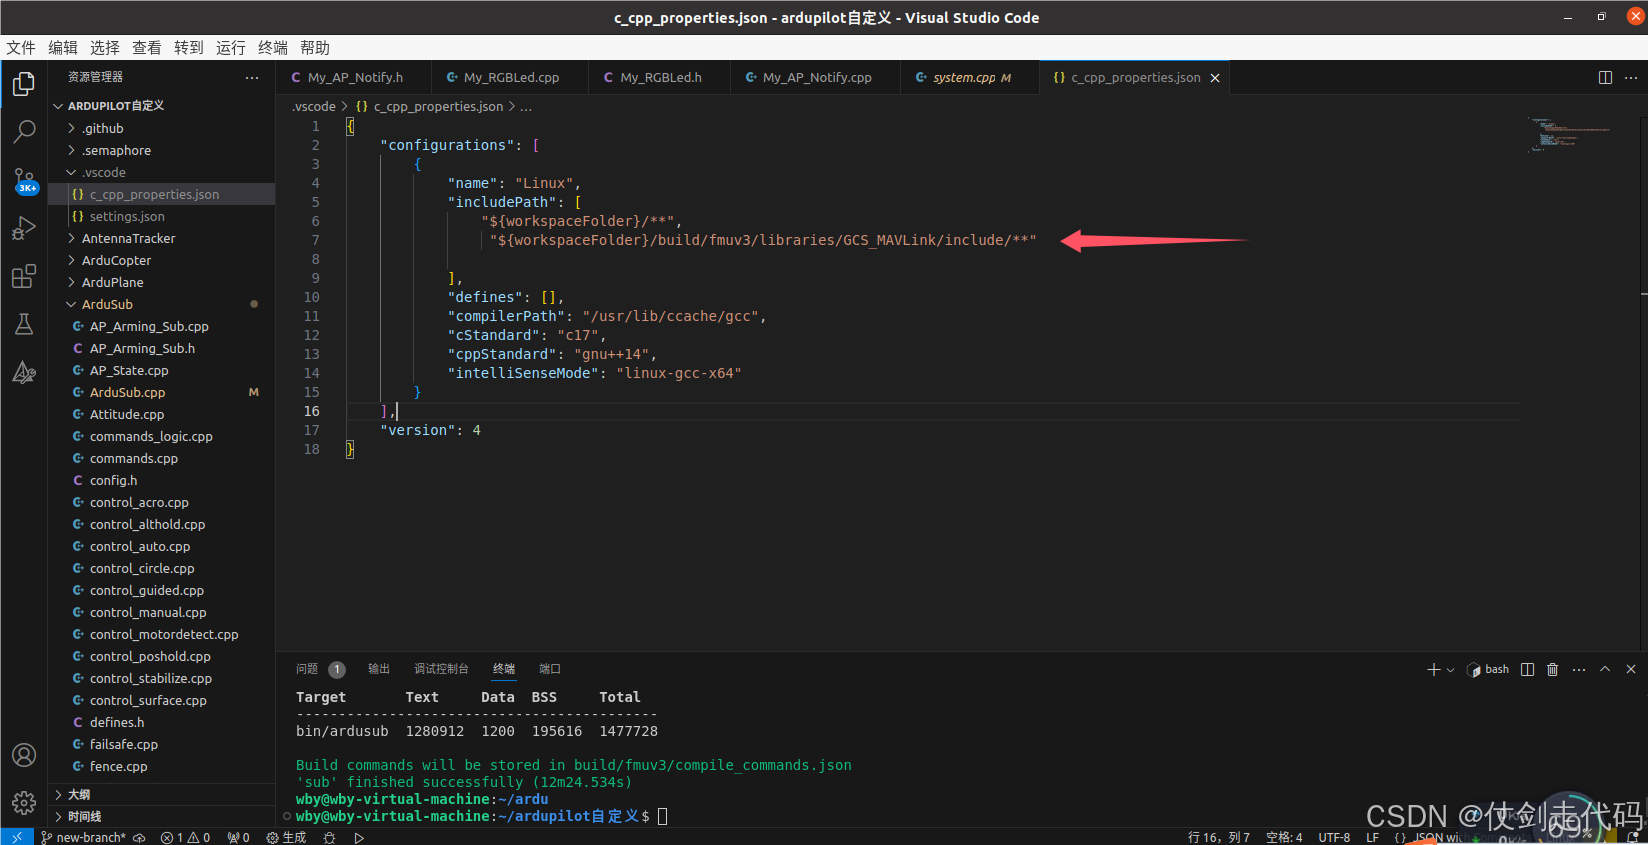Run the target with status bar play icon
This screenshot has height=845, width=1648.
tap(359, 837)
